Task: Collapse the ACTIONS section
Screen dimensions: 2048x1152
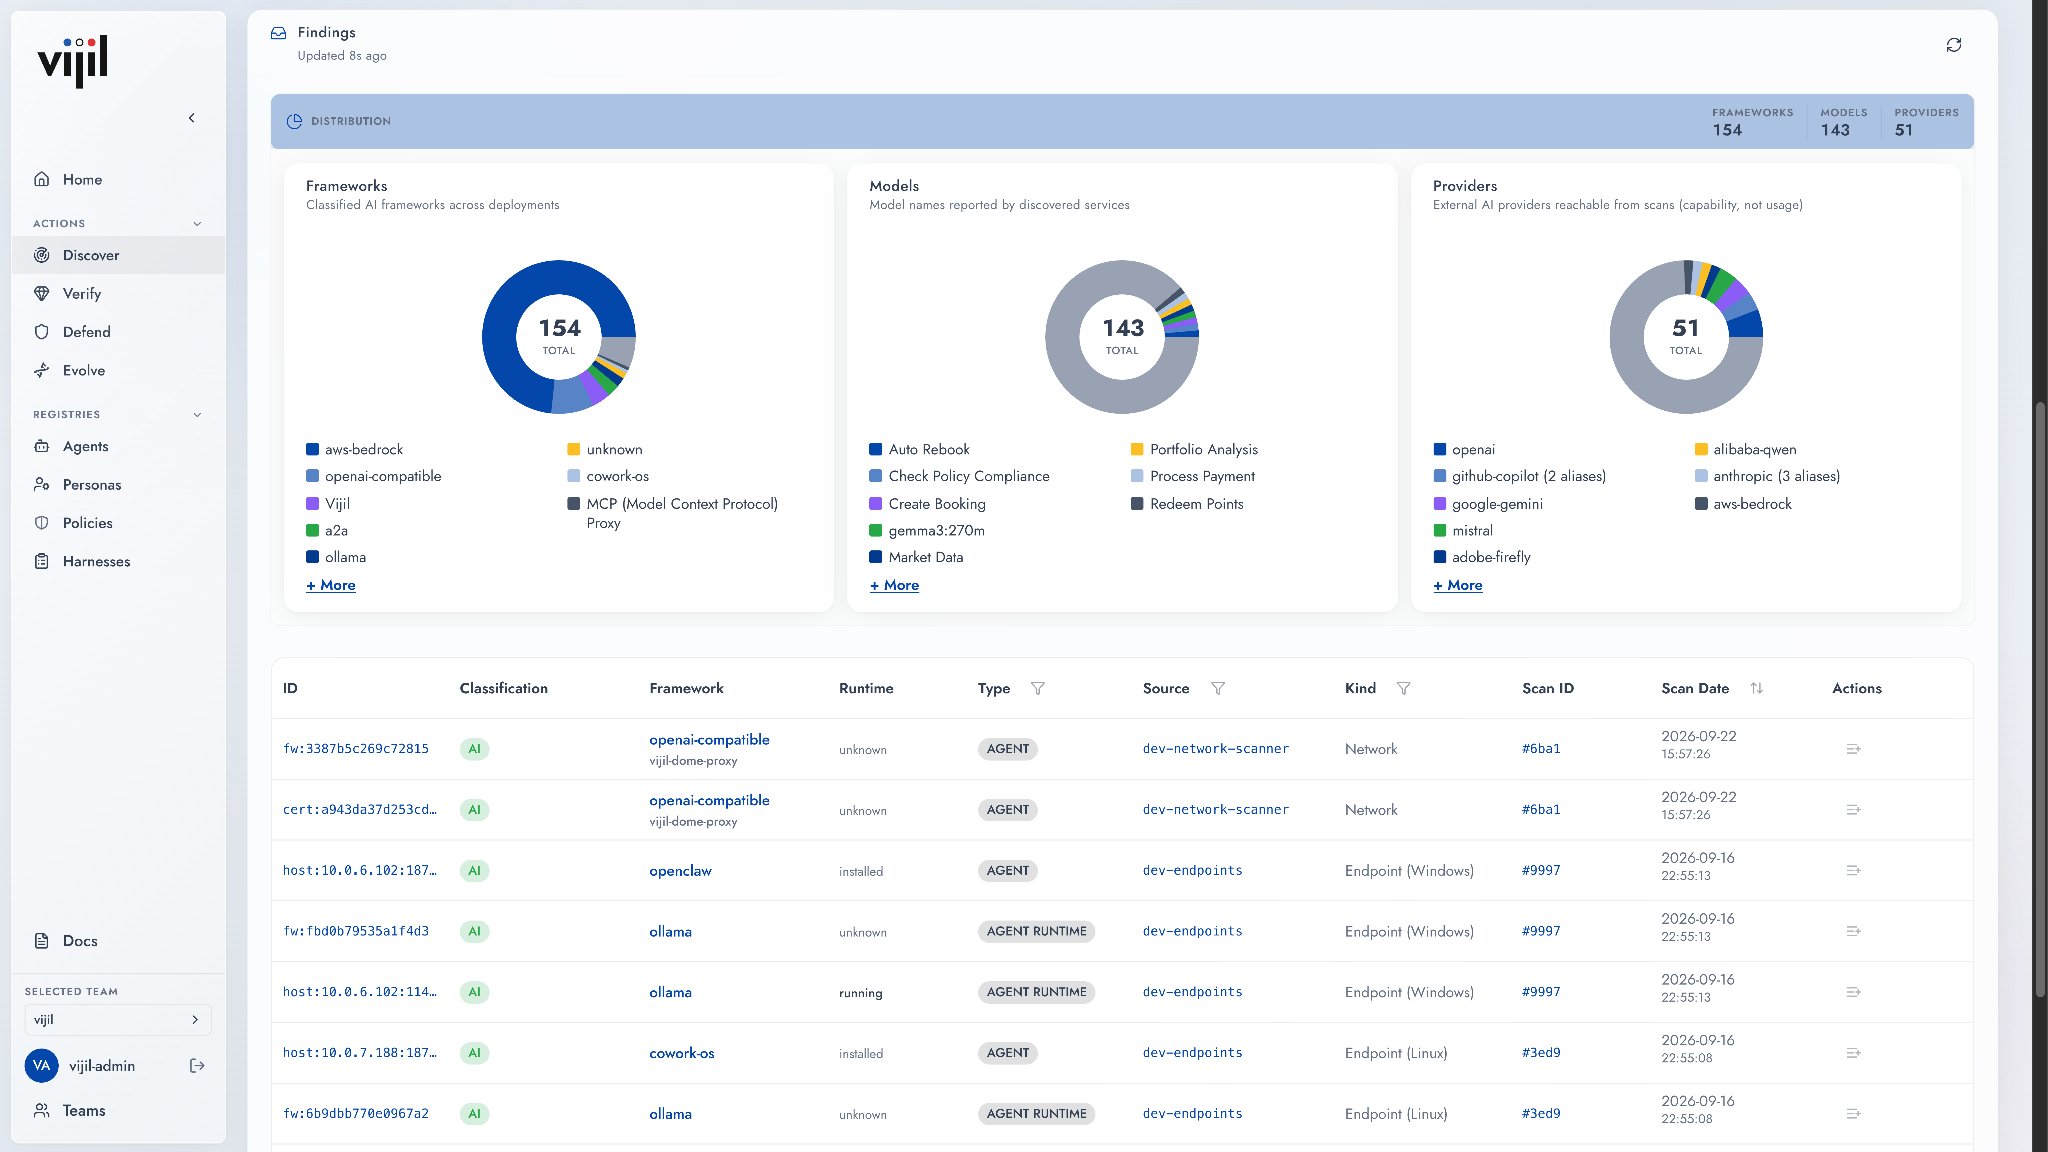Action: point(197,224)
